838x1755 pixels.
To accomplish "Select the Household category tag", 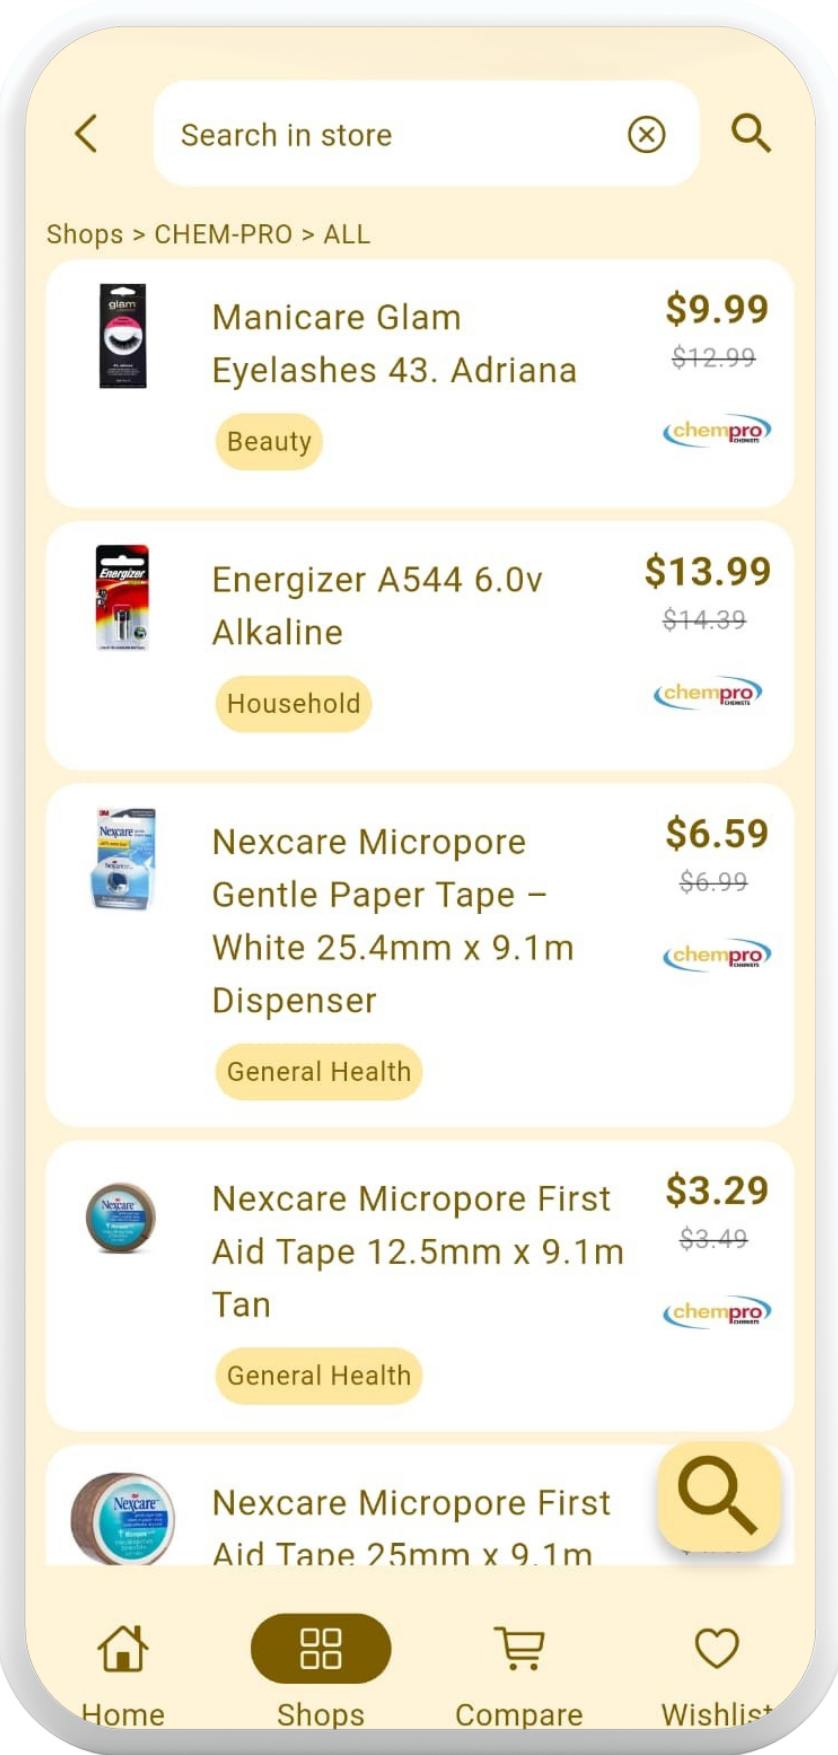I will [293, 704].
